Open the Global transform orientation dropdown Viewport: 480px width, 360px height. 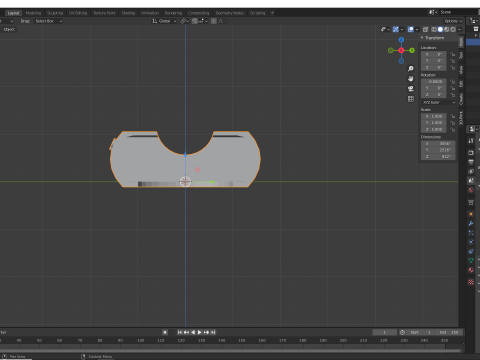[164, 21]
